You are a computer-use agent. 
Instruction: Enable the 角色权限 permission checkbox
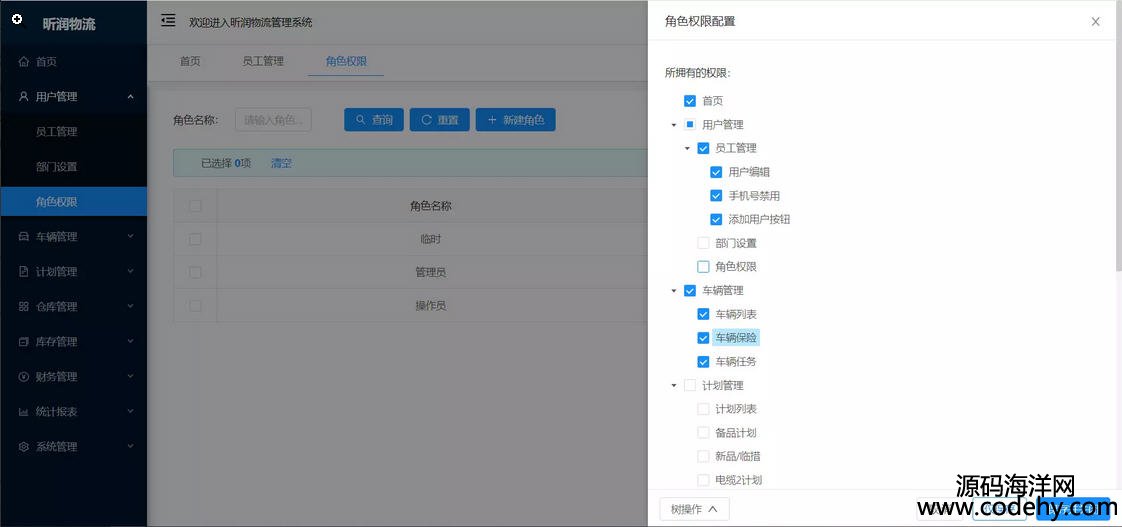[x=703, y=267]
